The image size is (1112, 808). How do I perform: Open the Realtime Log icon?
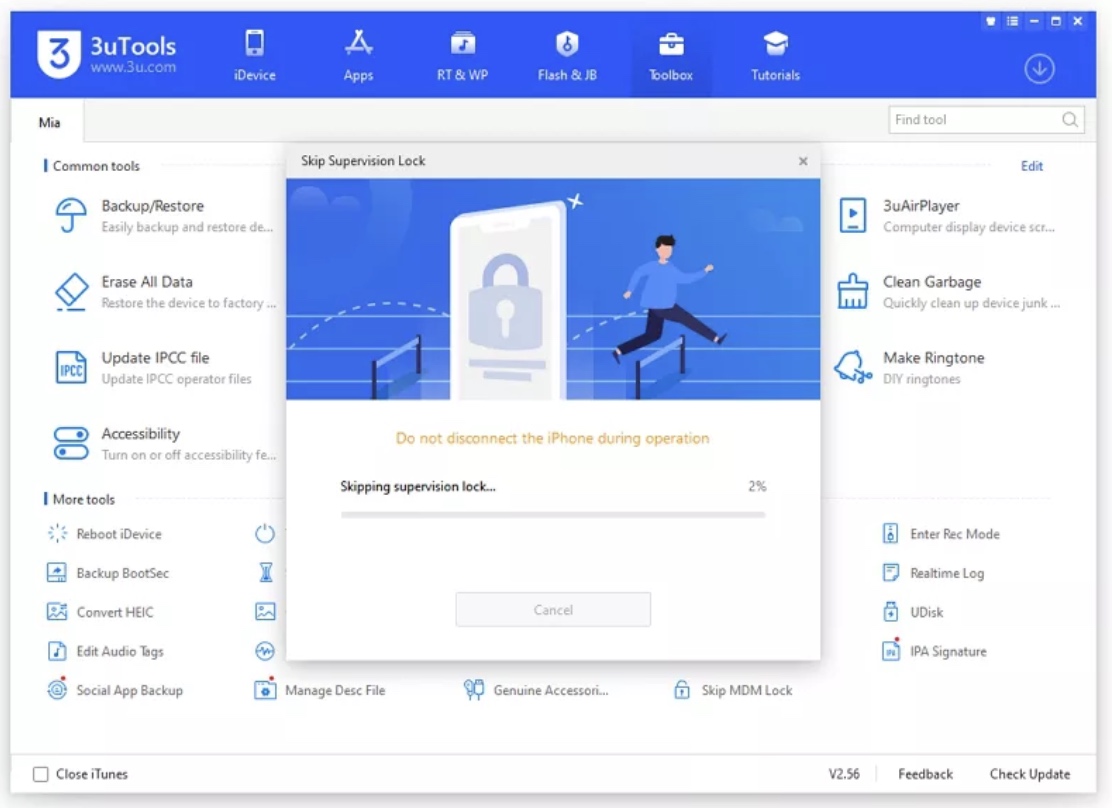pyautogui.click(x=891, y=572)
